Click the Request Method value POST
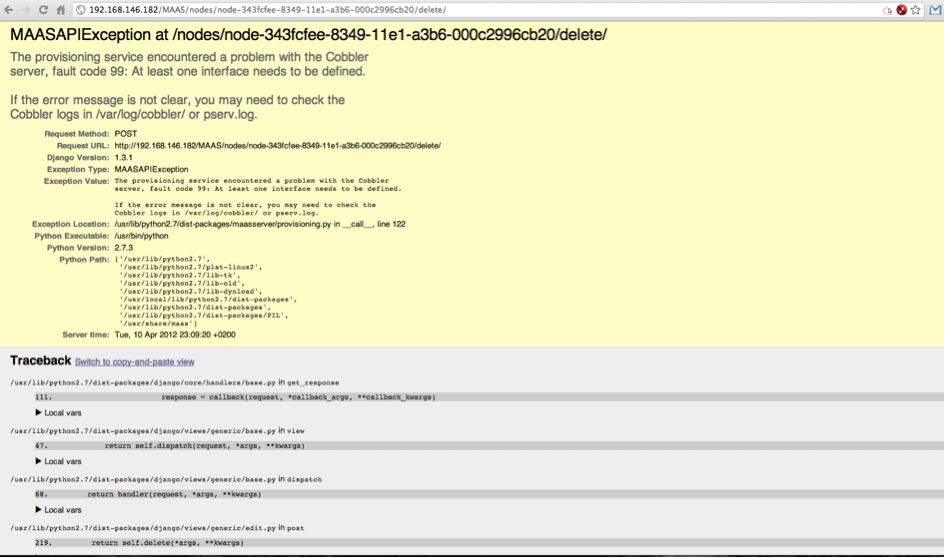Image resolution: width=945 pixels, height=558 pixels. click(x=126, y=134)
